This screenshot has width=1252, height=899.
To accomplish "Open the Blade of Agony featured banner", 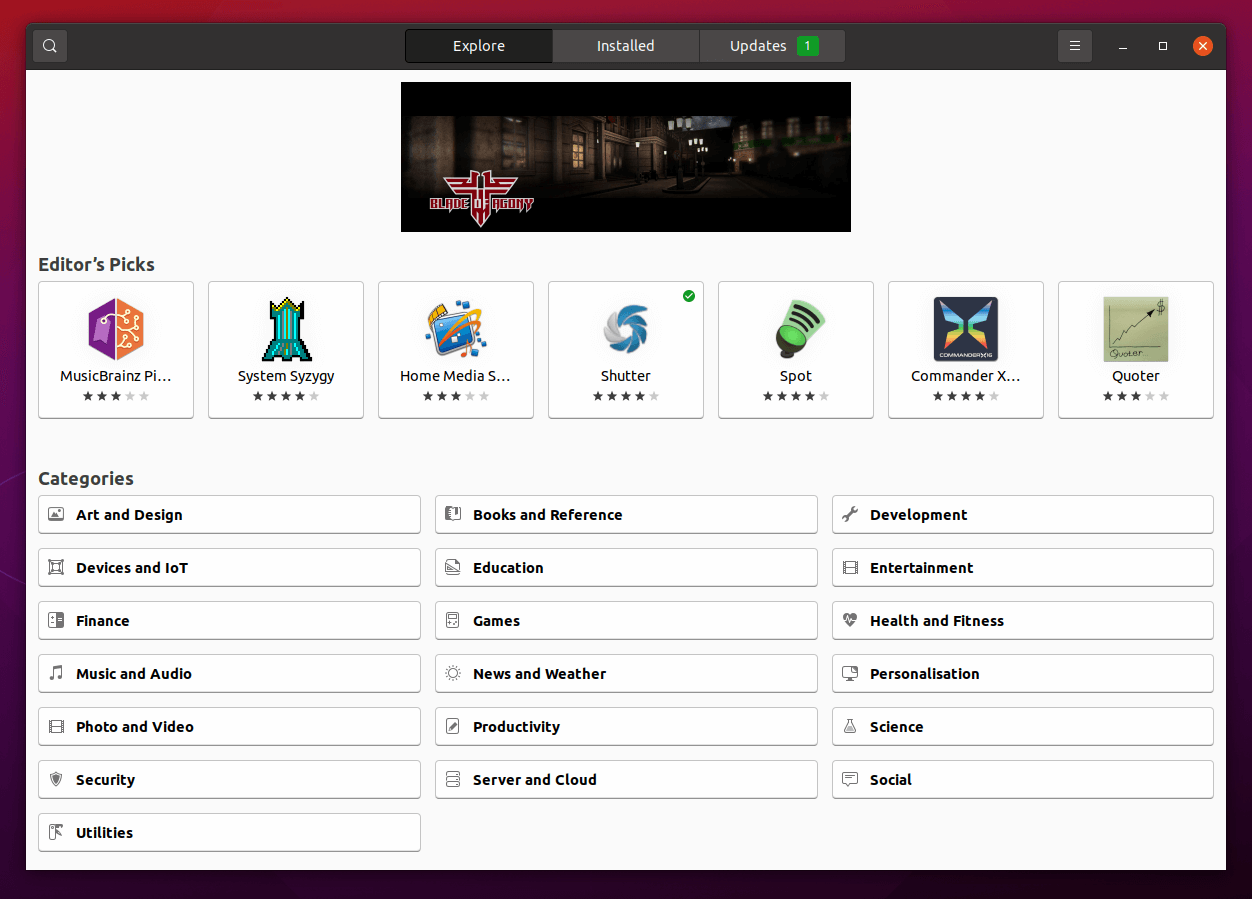I will [x=626, y=157].
